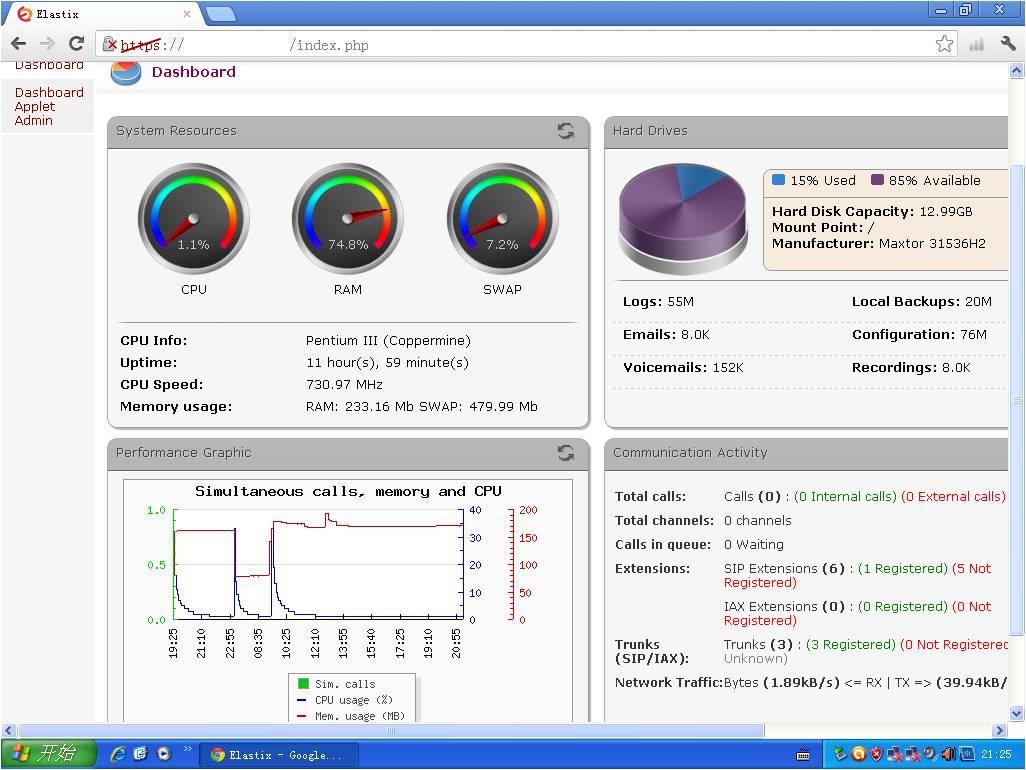The image size is (1026, 770).
Task: Click the horizontal scrollbar left arrow
Action: (x=8, y=730)
